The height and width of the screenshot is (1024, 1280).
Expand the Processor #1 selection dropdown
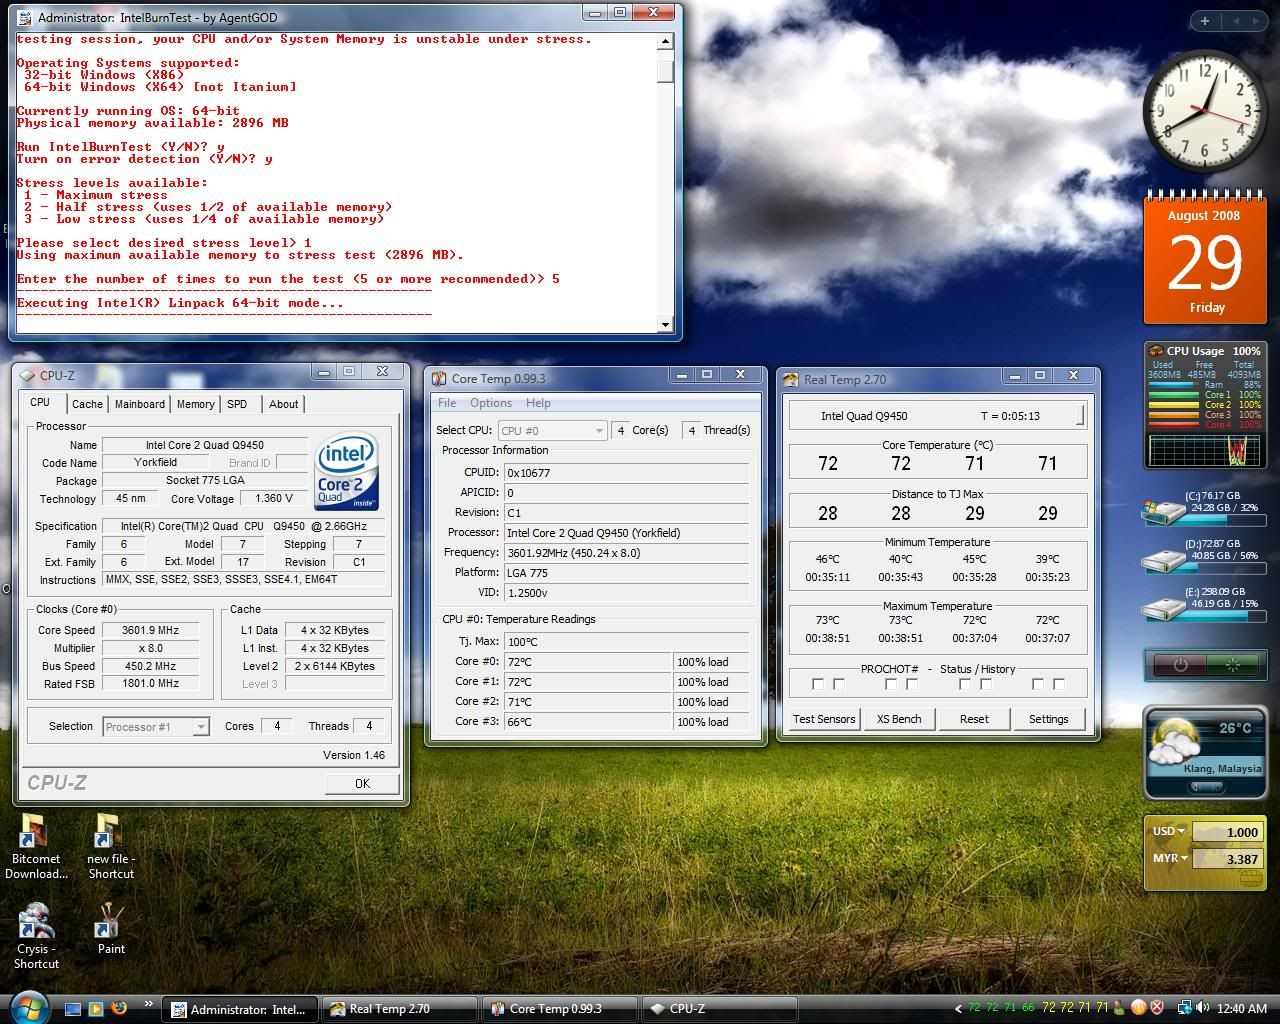click(156, 727)
